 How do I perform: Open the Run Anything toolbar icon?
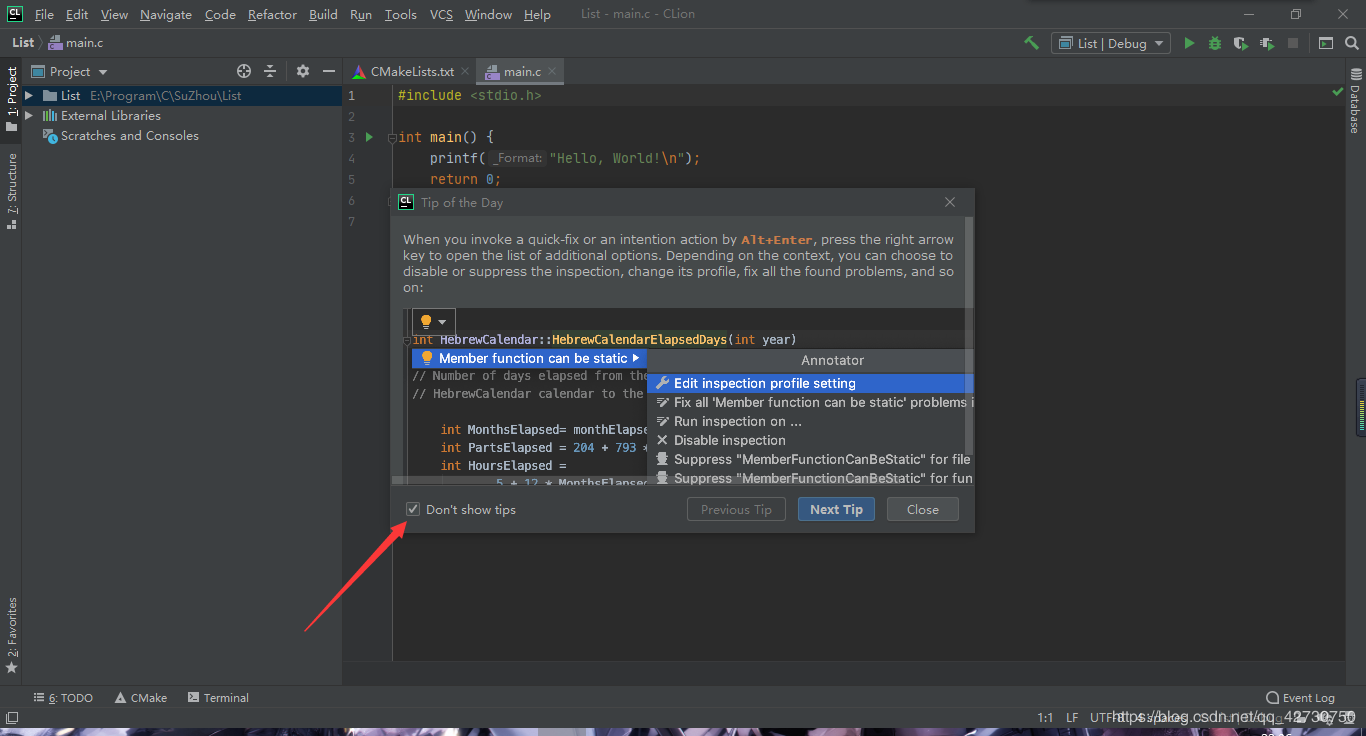[1326, 43]
